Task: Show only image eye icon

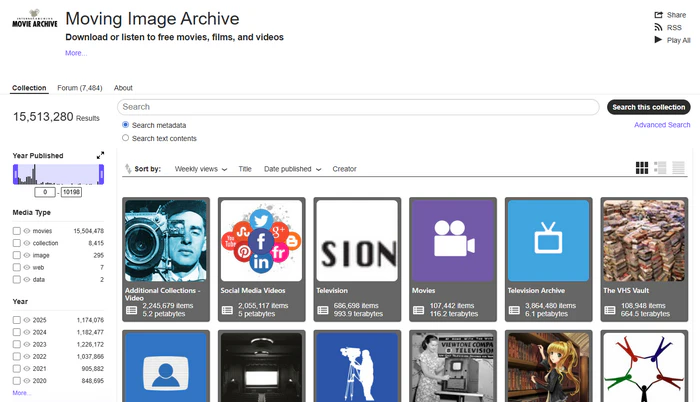Action: (x=27, y=255)
